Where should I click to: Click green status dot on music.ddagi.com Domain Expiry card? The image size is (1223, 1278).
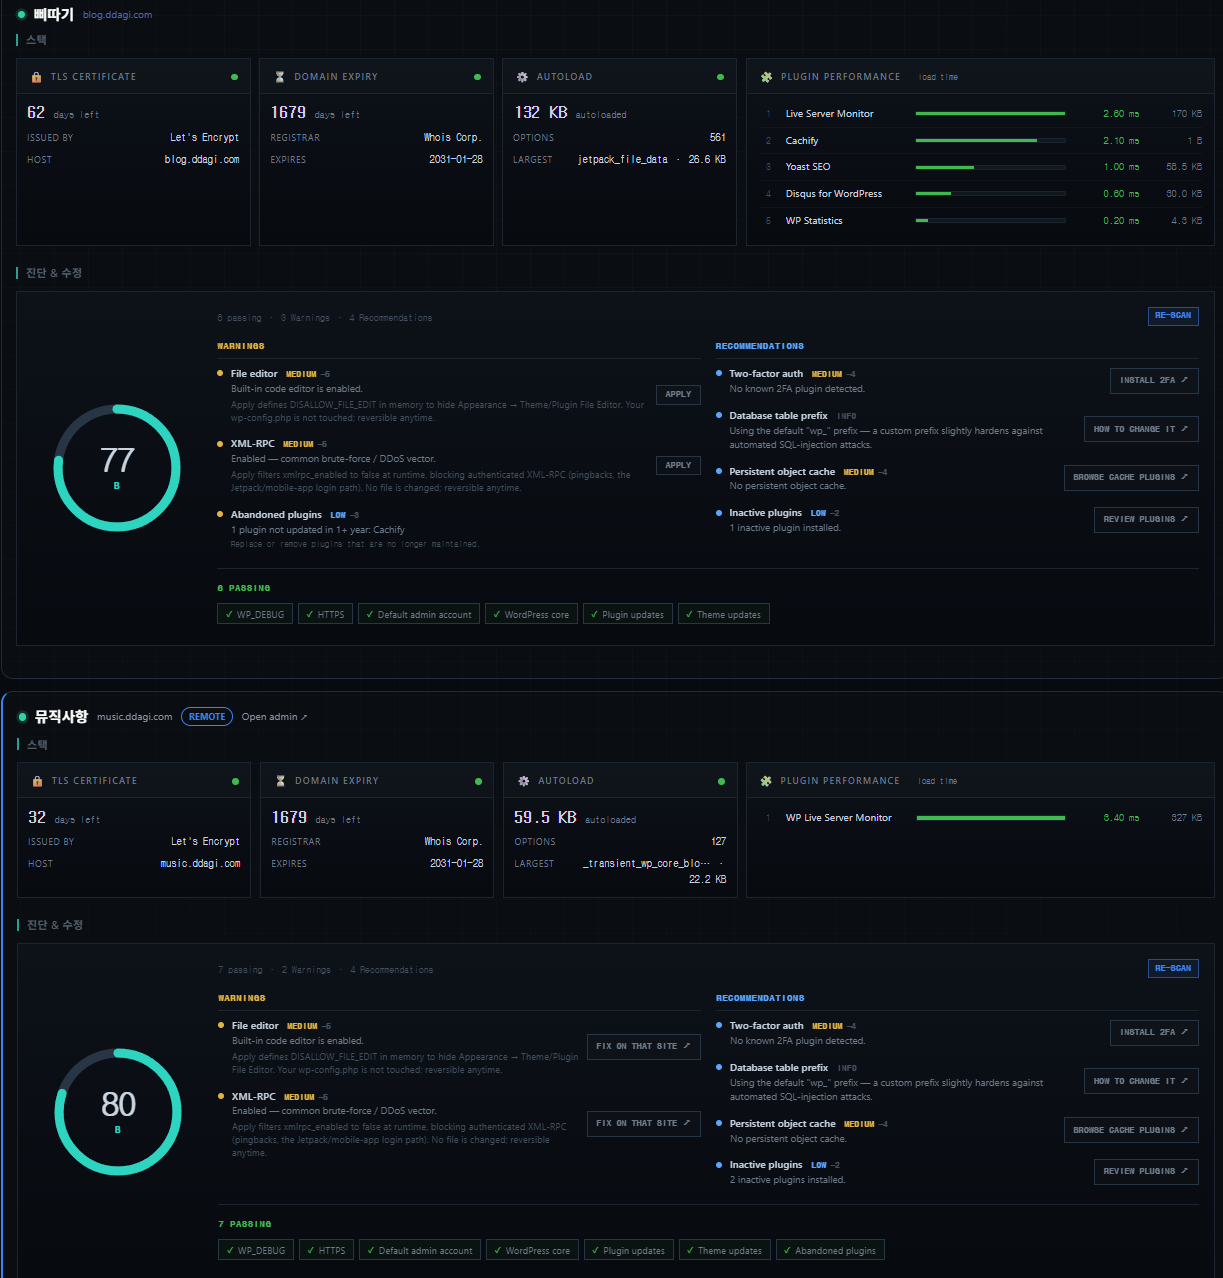tap(478, 781)
